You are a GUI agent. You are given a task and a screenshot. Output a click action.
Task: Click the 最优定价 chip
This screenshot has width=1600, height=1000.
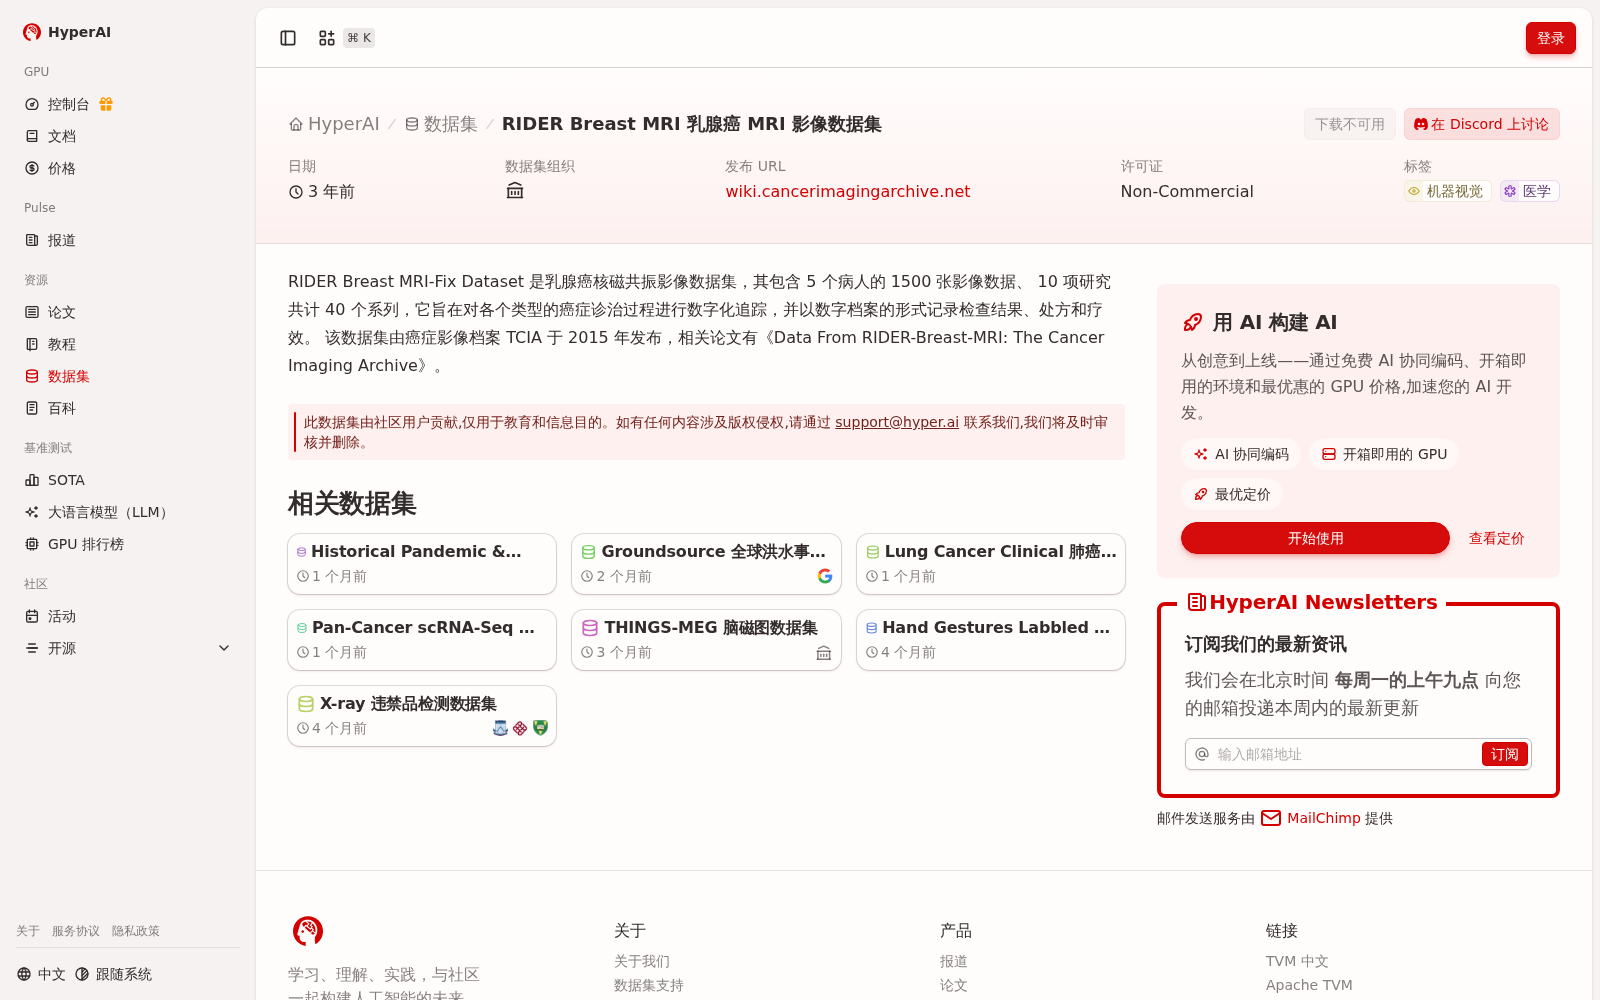1232,494
